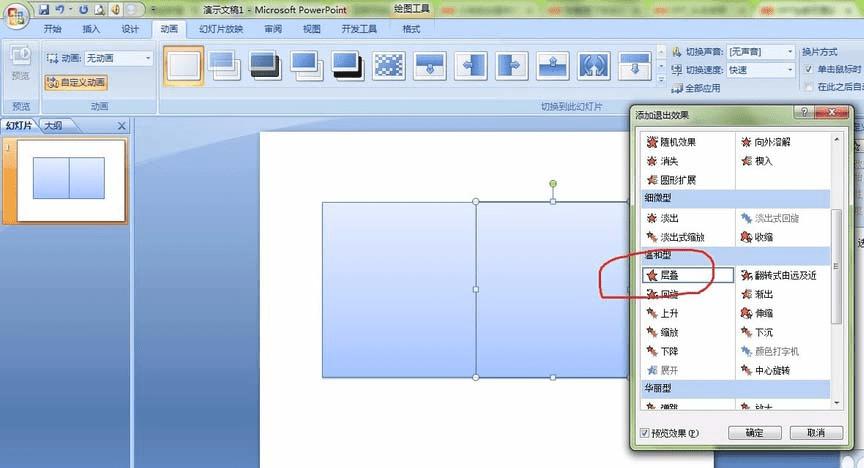The image size is (864, 468).
Task: Apply the wipe right transition
Action: pyautogui.click(x=512, y=66)
